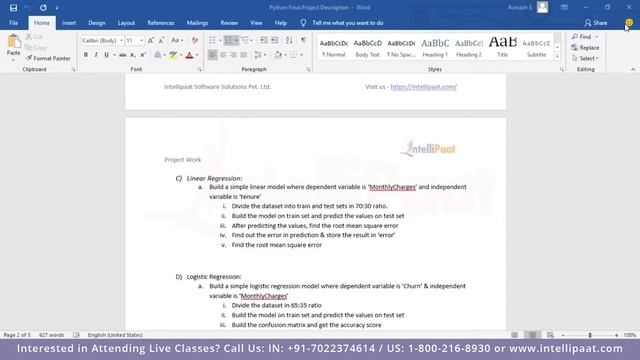Toggle Subscript formatting
The image size is (640, 360).
pos(133,55)
